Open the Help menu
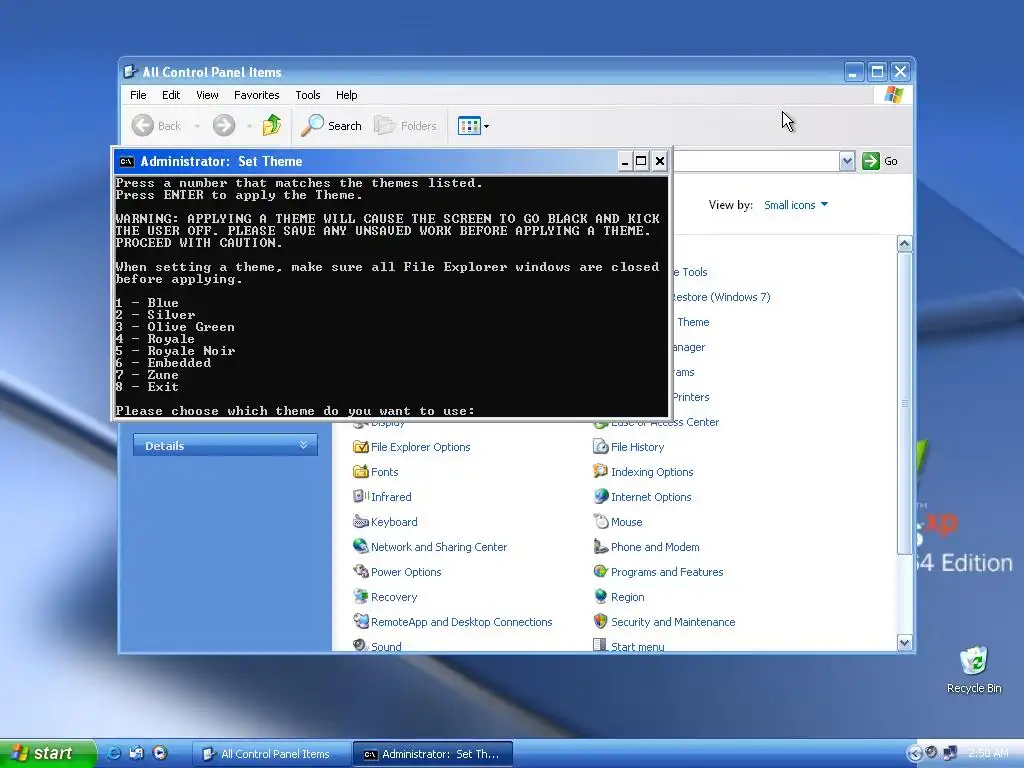1024x768 pixels. [x=346, y=95]
